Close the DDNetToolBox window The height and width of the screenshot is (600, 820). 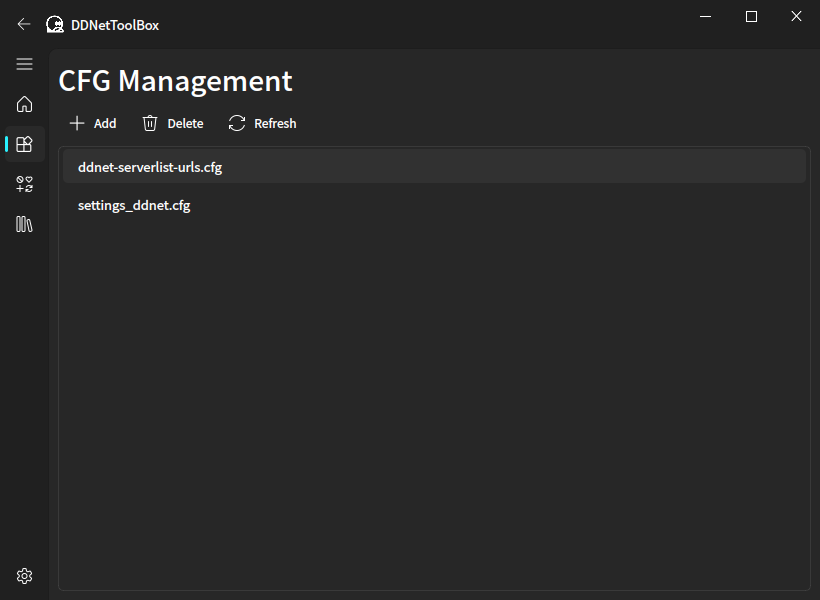(x=796, y=17)
